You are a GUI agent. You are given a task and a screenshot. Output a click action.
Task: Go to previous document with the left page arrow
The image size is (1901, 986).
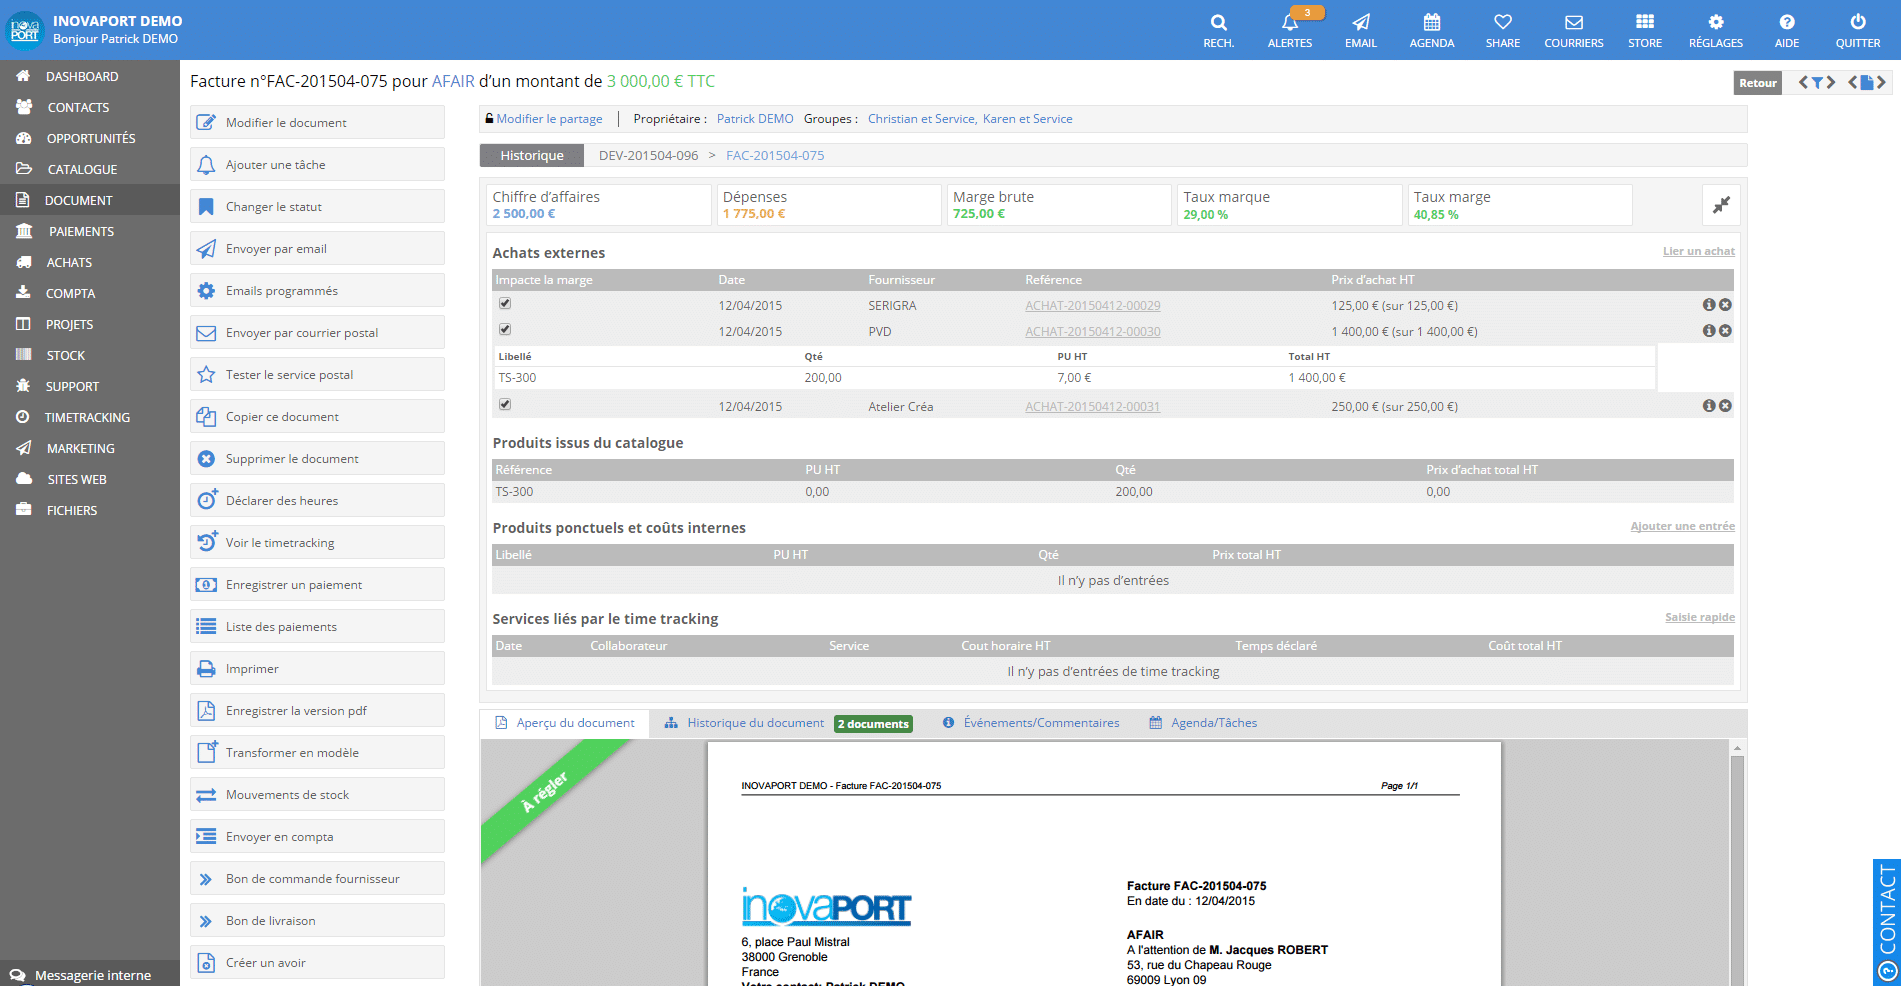click(1853, 83)
